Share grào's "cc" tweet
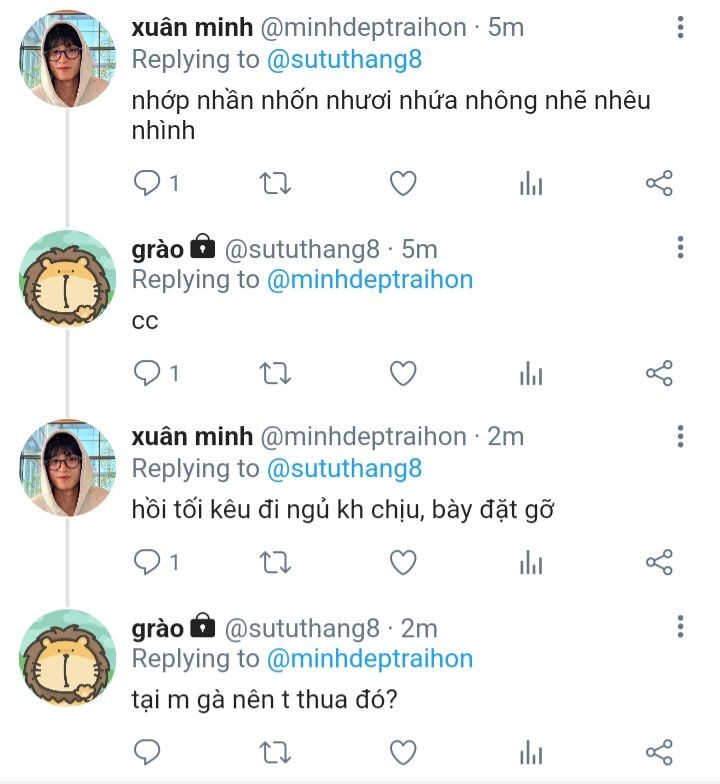 tap(659, 373)
